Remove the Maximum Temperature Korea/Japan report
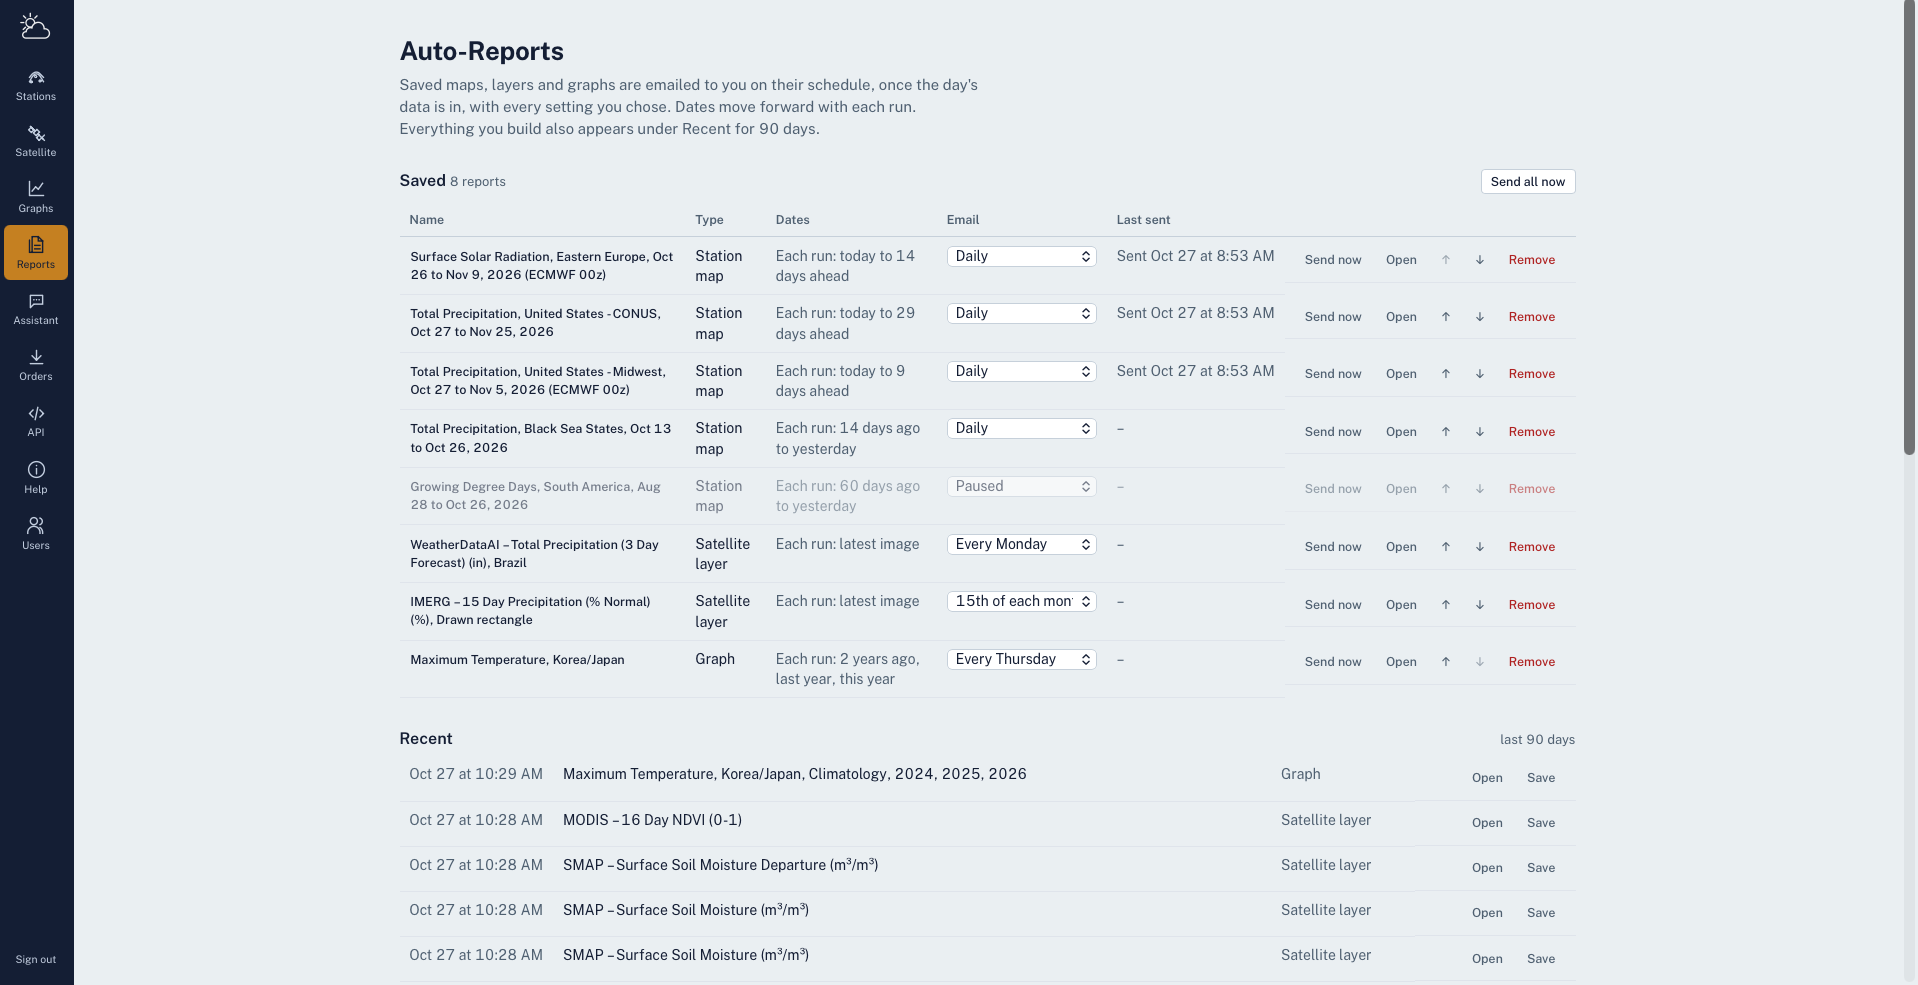1918x985 pixels. pyautogui.click(x=1532, y=662)
